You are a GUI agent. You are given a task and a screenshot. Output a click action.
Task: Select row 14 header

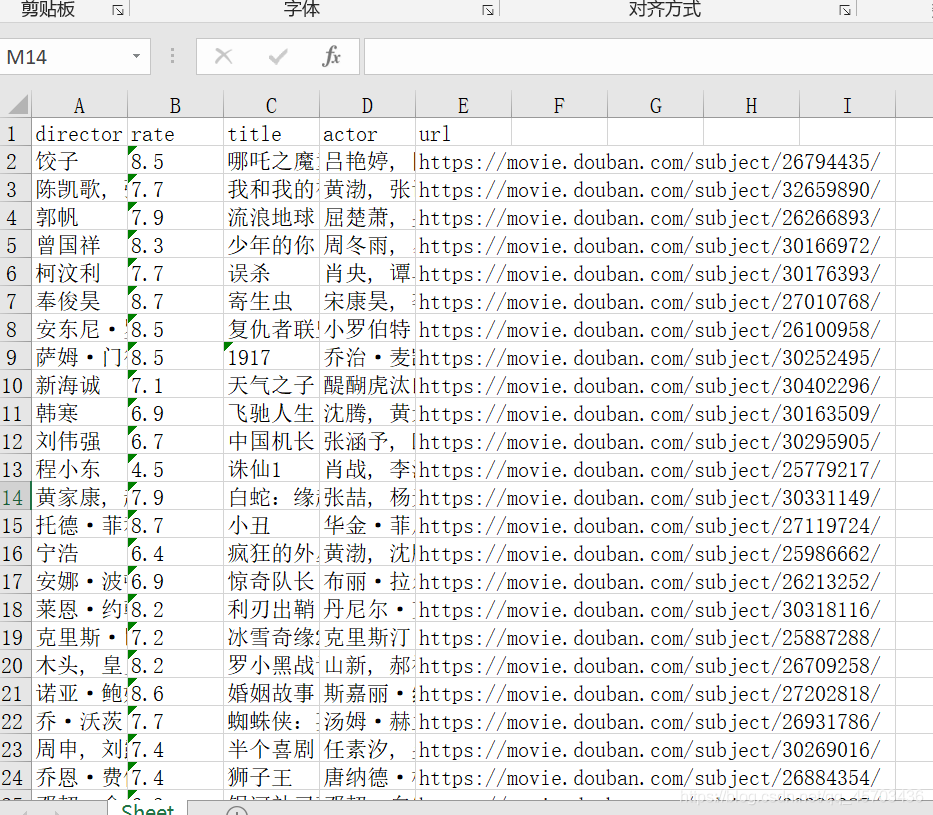15,497
